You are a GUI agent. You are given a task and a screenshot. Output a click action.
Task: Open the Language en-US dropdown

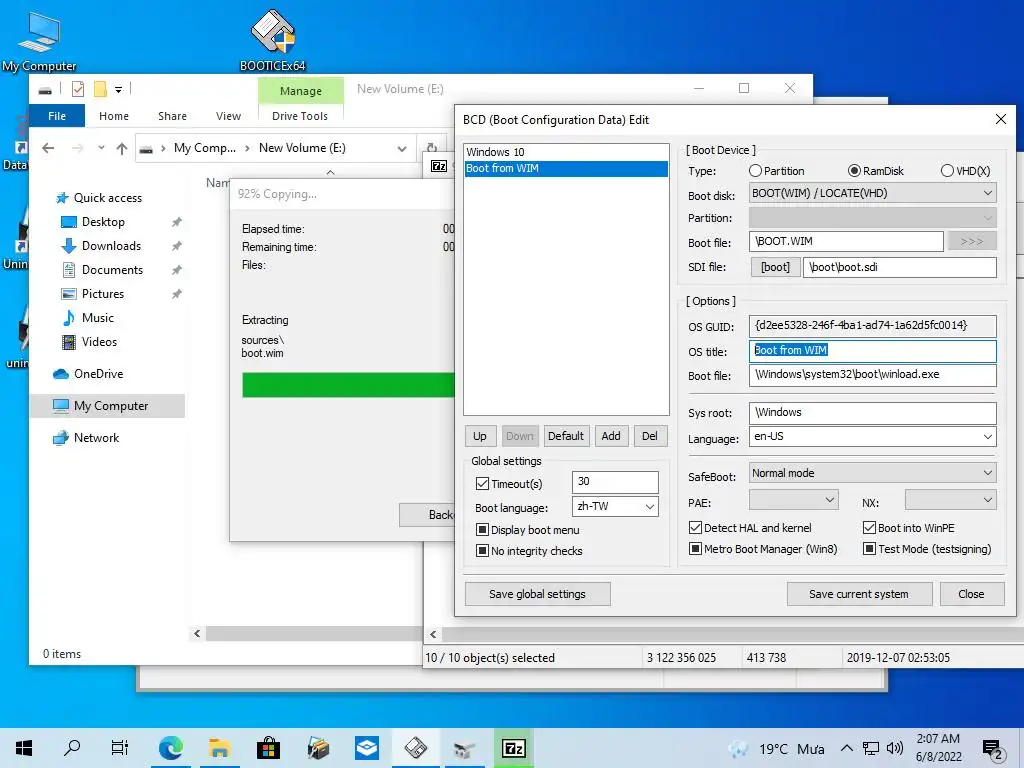(x=872, y=437)
